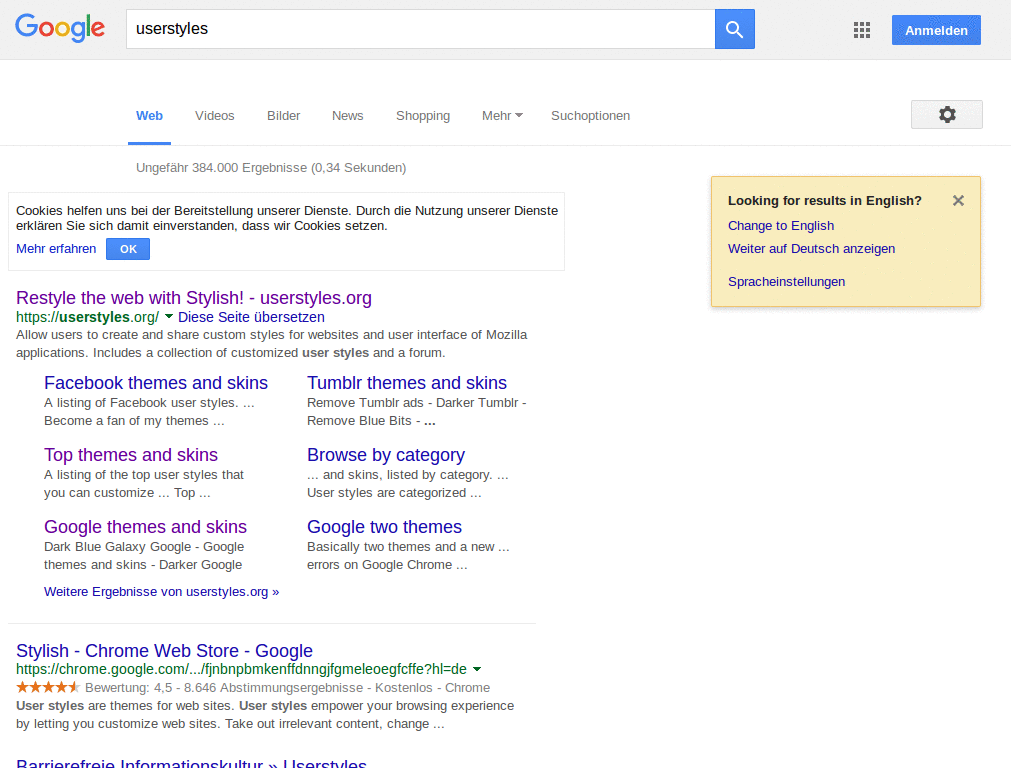The height and width of the screenshot is (768, 1024).
Task: Click the chrome.google.com green URL
Action: pyautogui.click(x=242, y=669)
